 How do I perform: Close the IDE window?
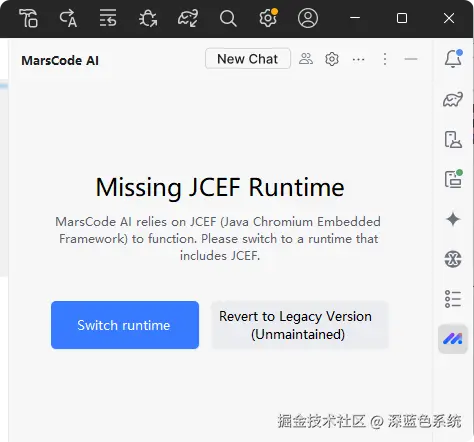(x=449, y=18)
